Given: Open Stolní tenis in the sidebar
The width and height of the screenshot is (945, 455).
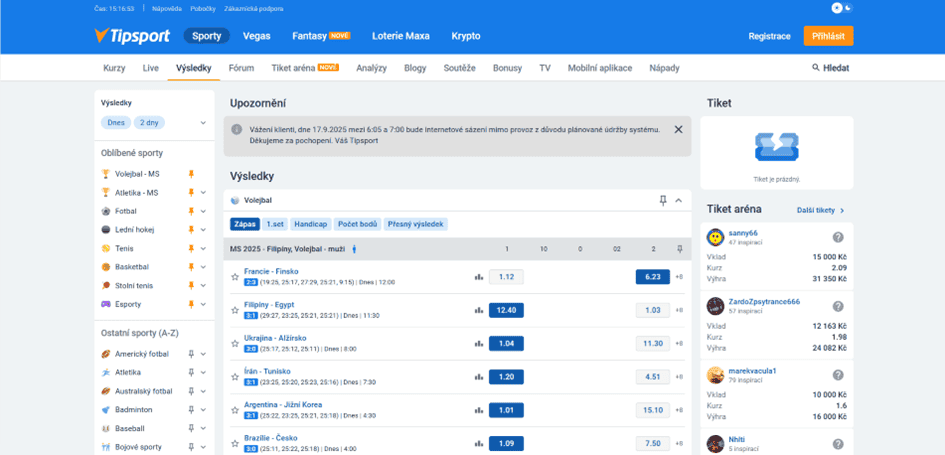Looking at the screenshot, I should 134,286.
